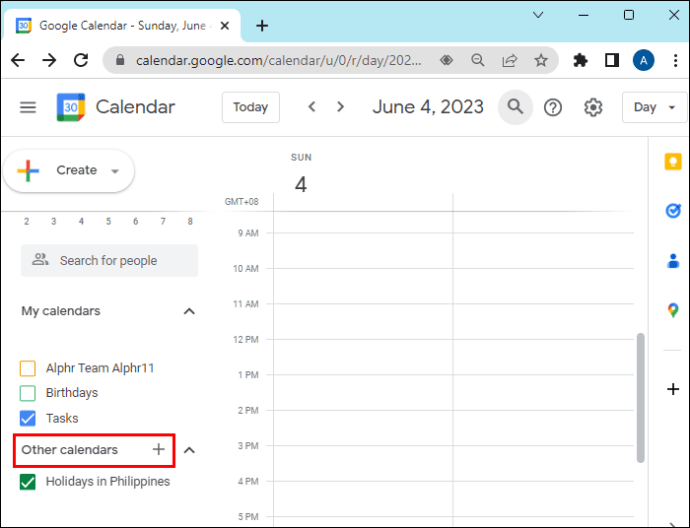Click the GMT+08 timezone label
The height and width of the screenshot is (528, 690).
242,202
